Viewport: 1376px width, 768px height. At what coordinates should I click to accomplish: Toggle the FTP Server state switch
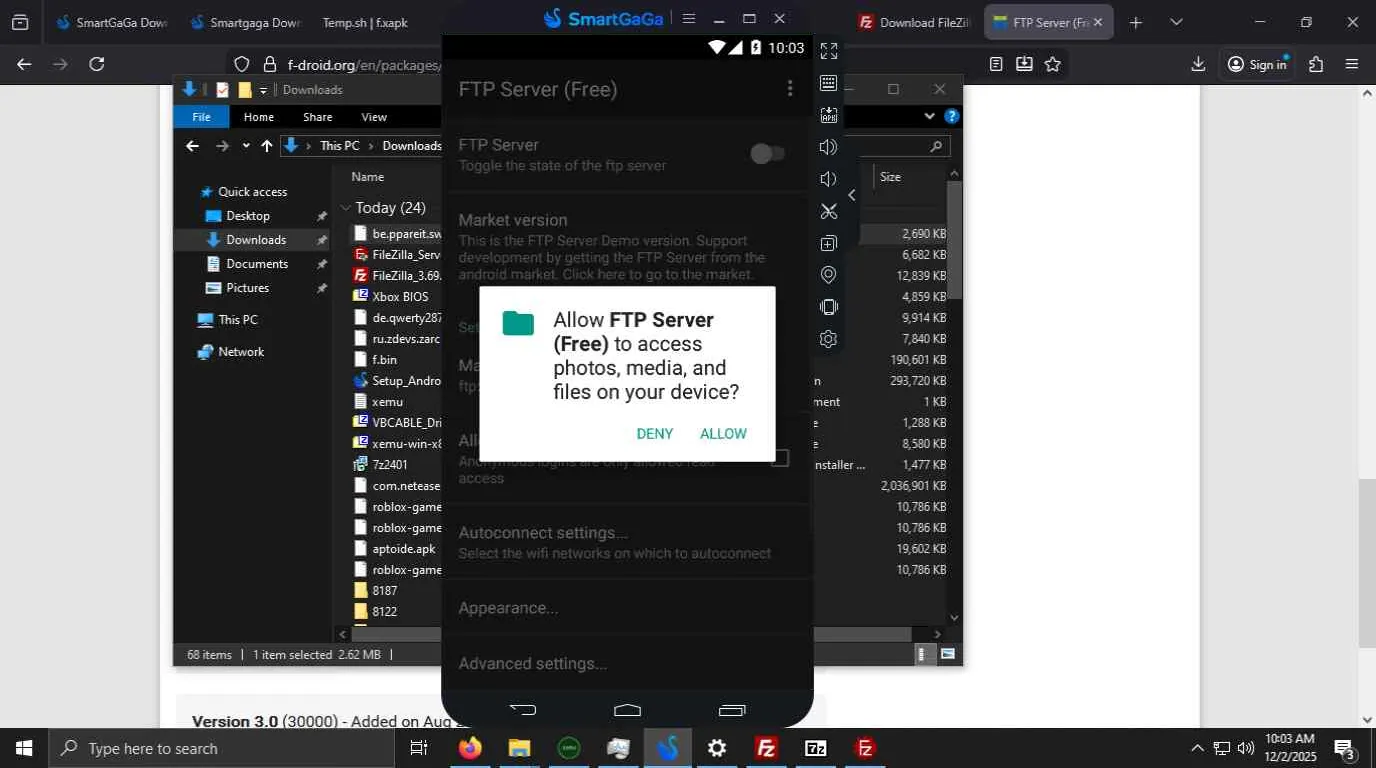coord(768,153)
